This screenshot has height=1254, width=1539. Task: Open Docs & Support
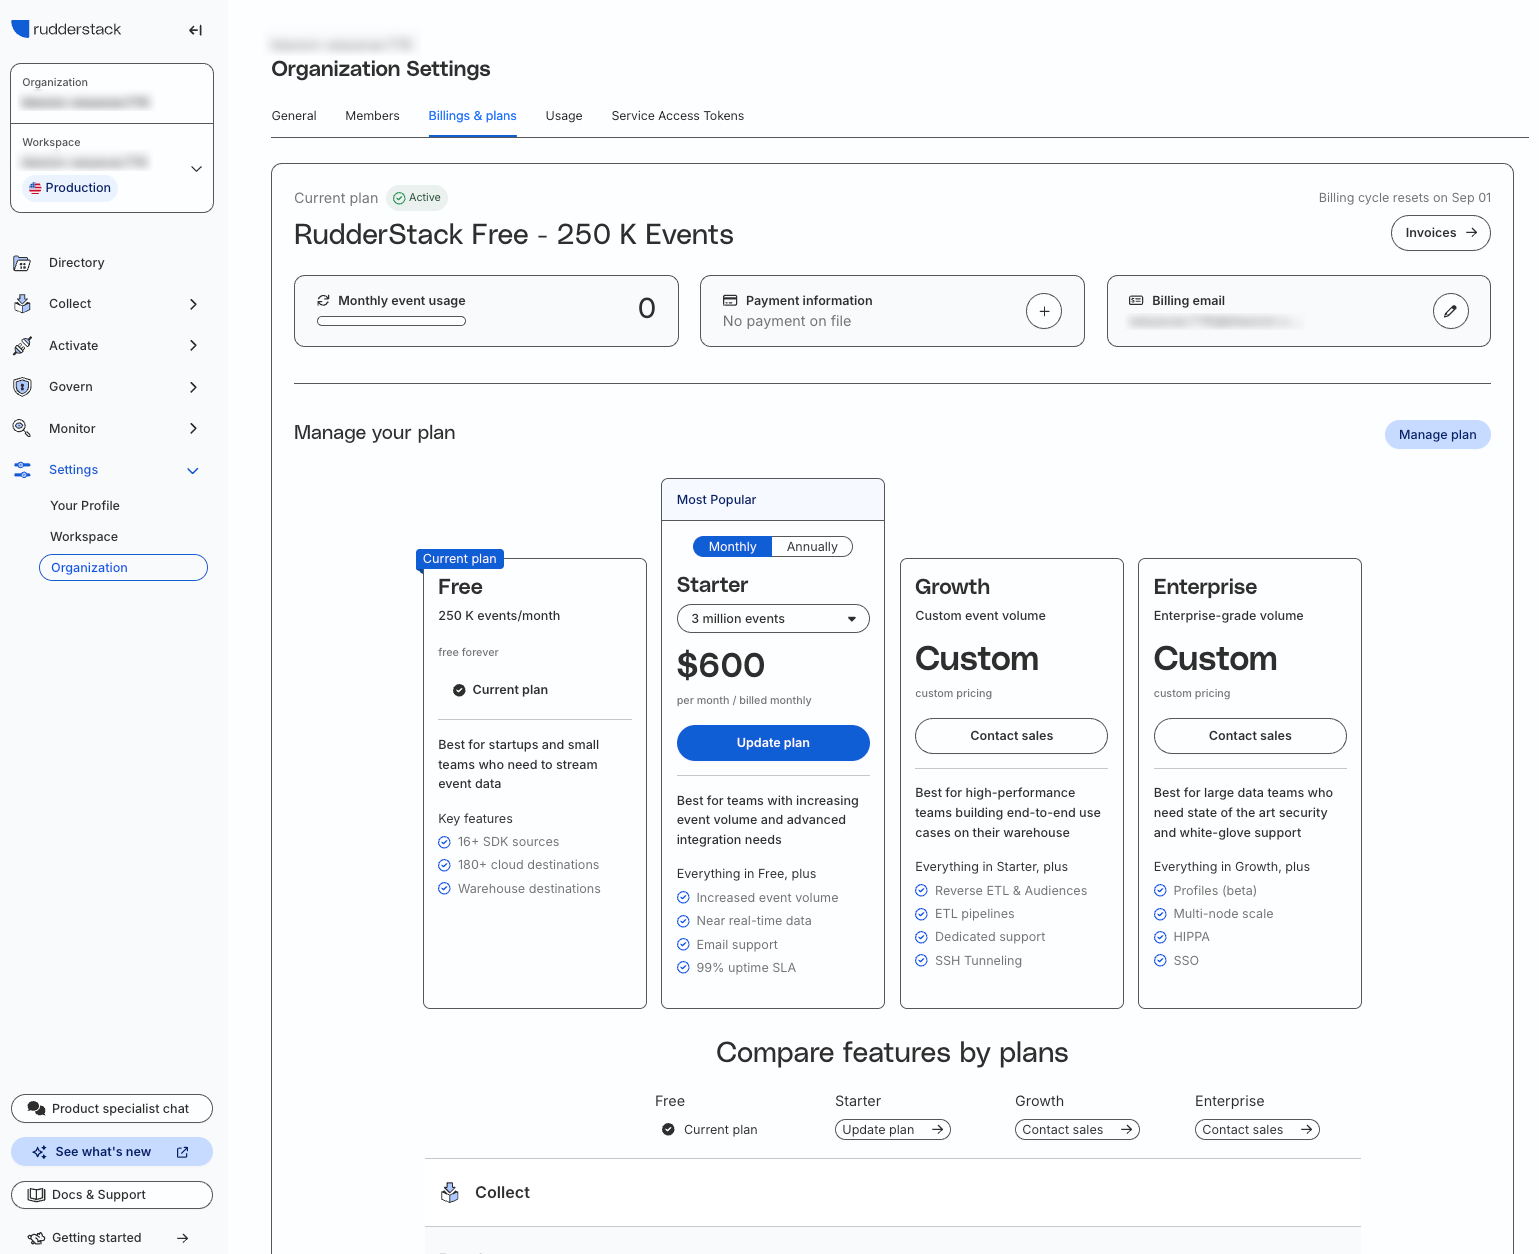[112, 1195]
